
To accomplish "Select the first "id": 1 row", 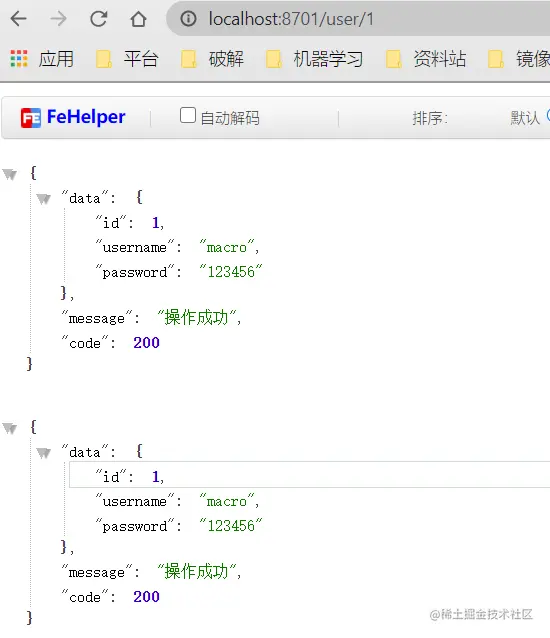I will [129, 223].
